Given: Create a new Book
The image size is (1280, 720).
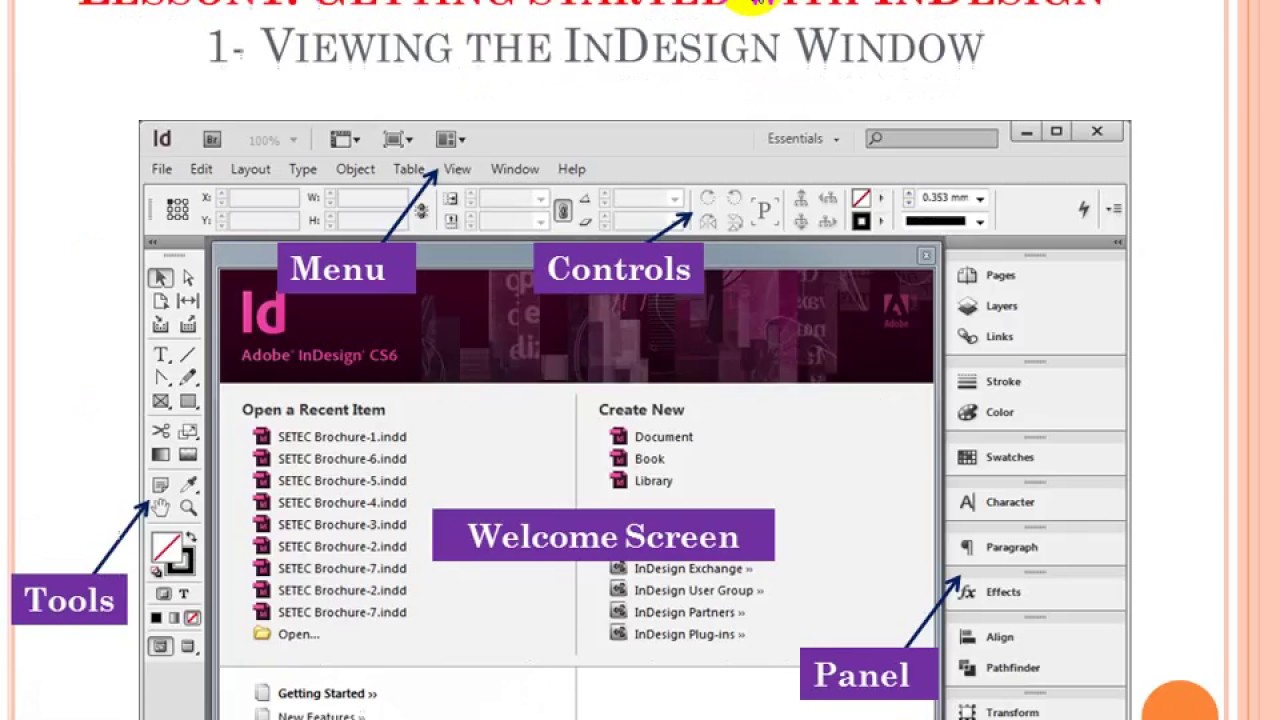Looking at the screenshot, I should pos(637,459).
